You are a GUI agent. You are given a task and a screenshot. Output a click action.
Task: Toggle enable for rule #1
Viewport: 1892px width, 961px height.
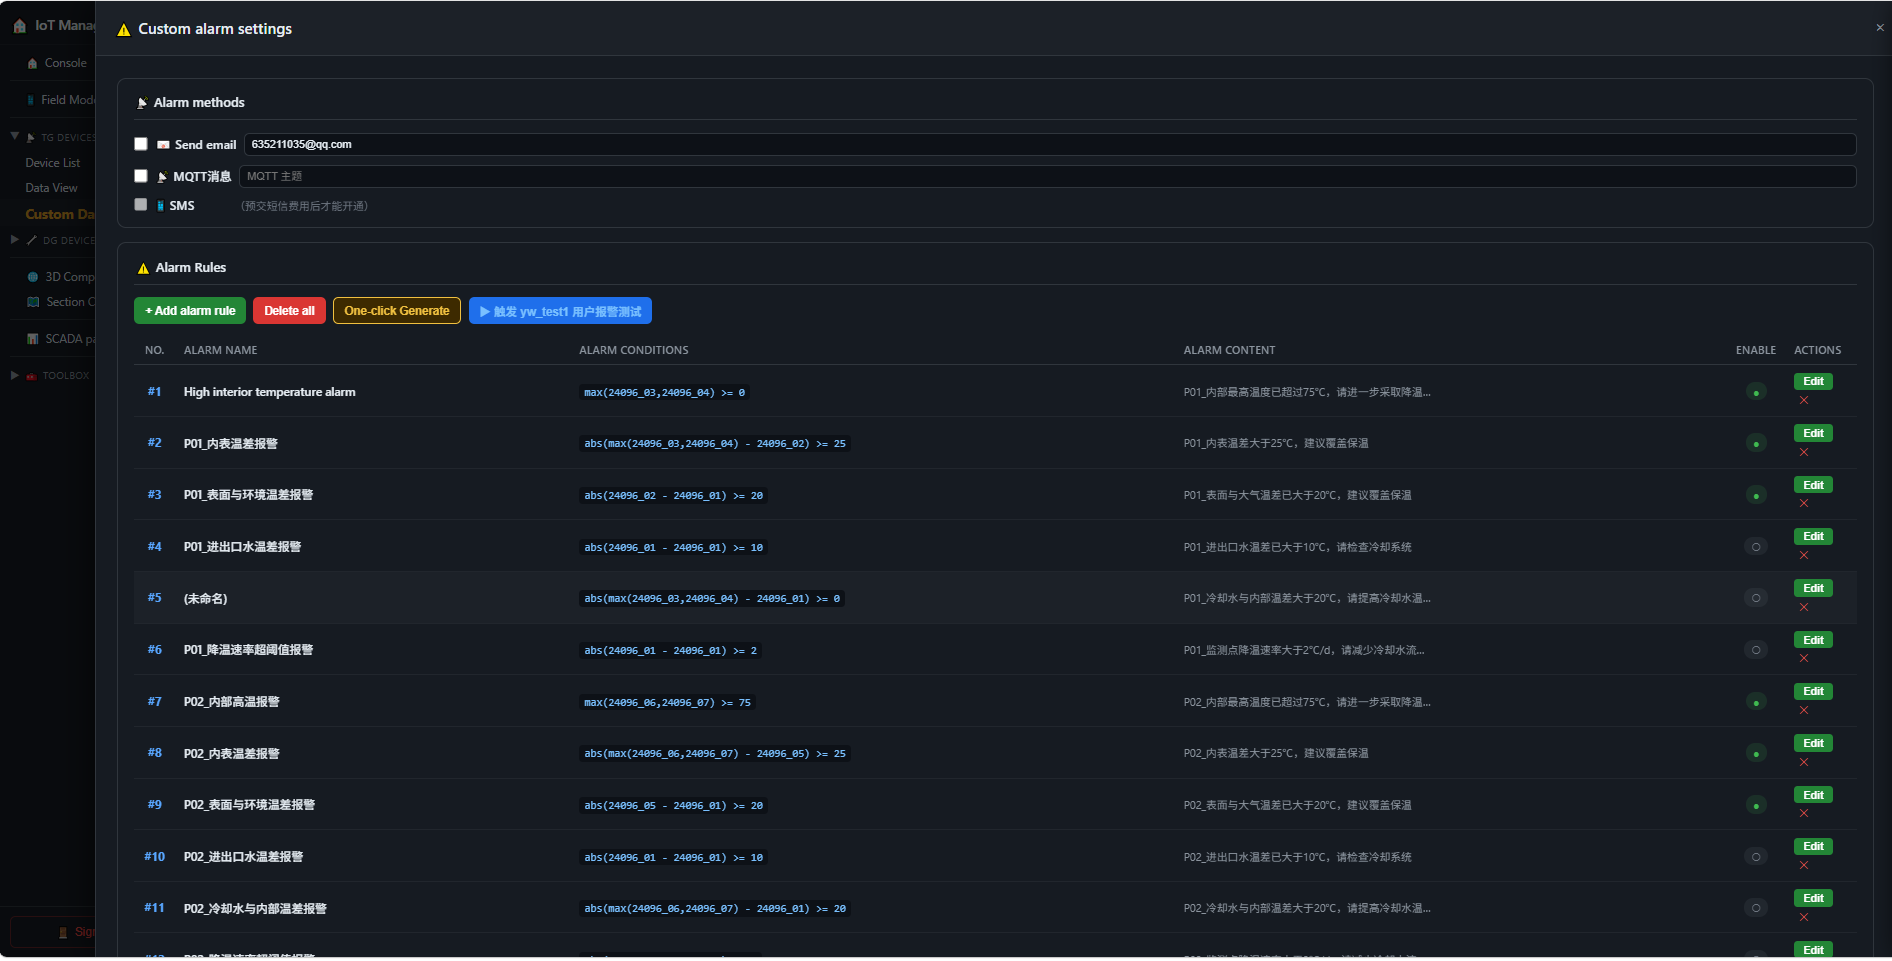coord(1756,392)
